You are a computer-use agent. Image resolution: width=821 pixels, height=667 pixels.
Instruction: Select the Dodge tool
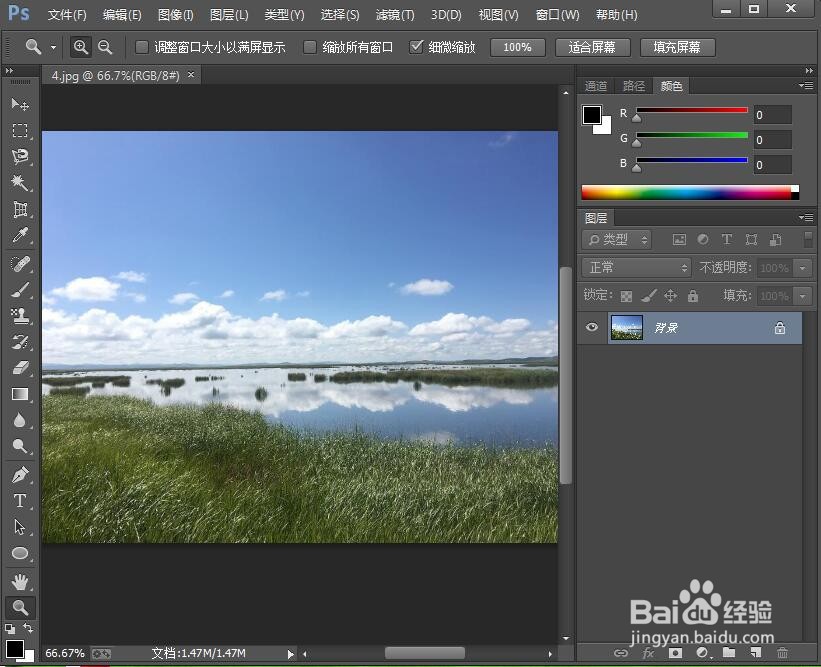pyautogui.click(x=20, y=446)
